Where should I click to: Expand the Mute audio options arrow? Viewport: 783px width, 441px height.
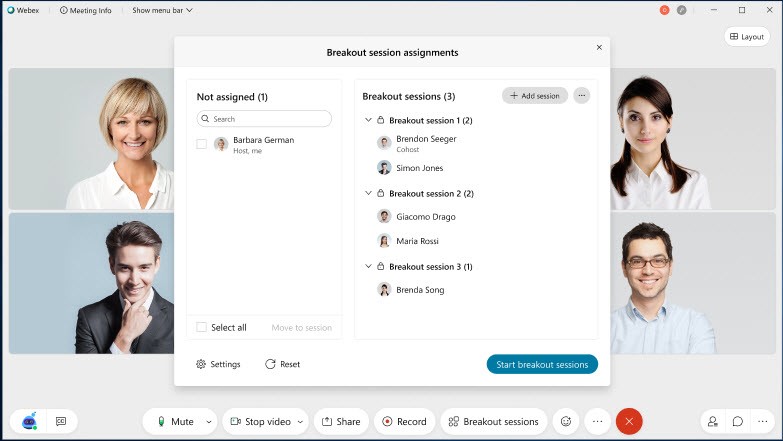[209, 422]
